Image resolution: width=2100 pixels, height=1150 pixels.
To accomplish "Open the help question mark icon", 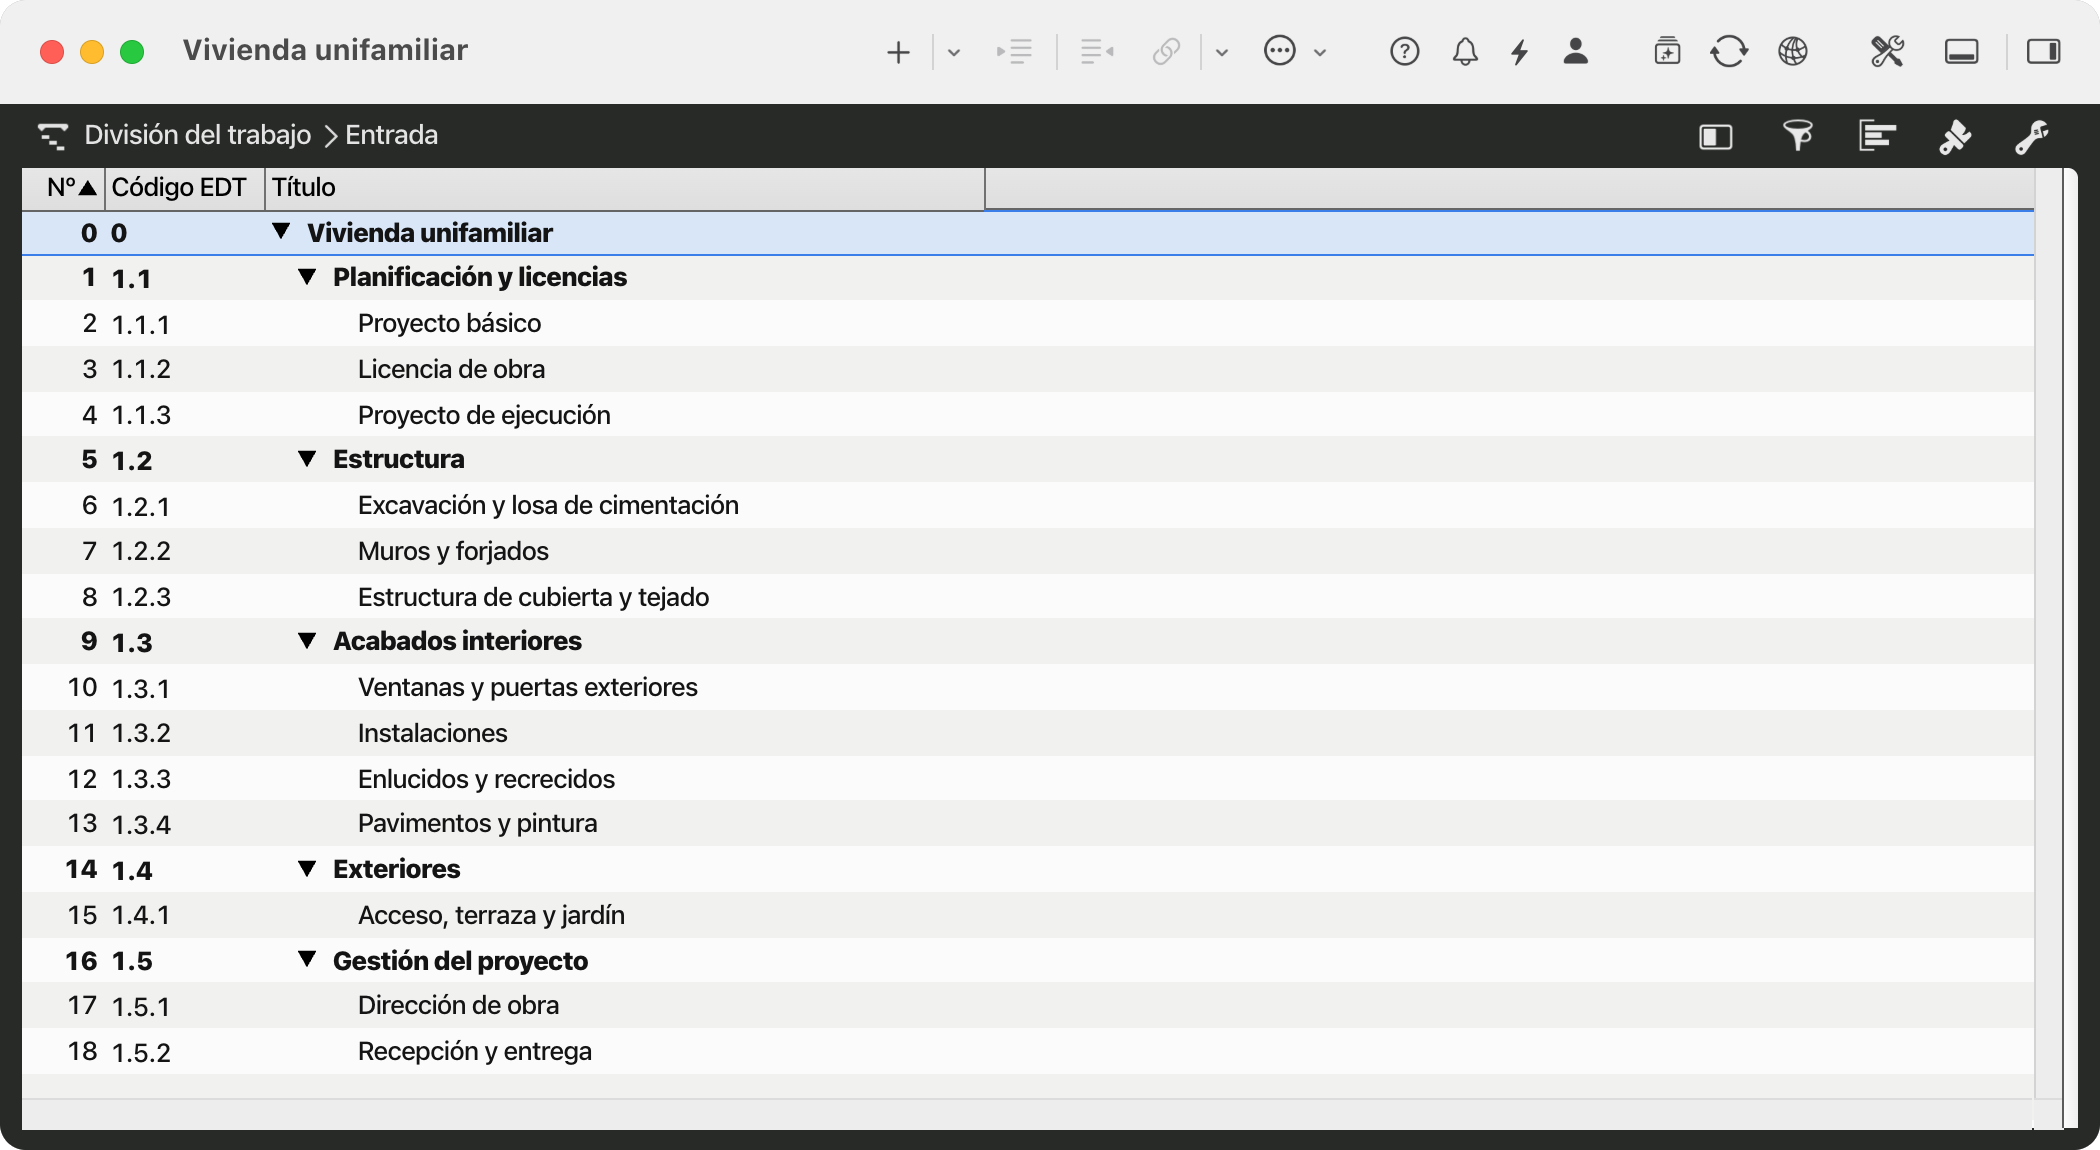I will click(1404, 51).
